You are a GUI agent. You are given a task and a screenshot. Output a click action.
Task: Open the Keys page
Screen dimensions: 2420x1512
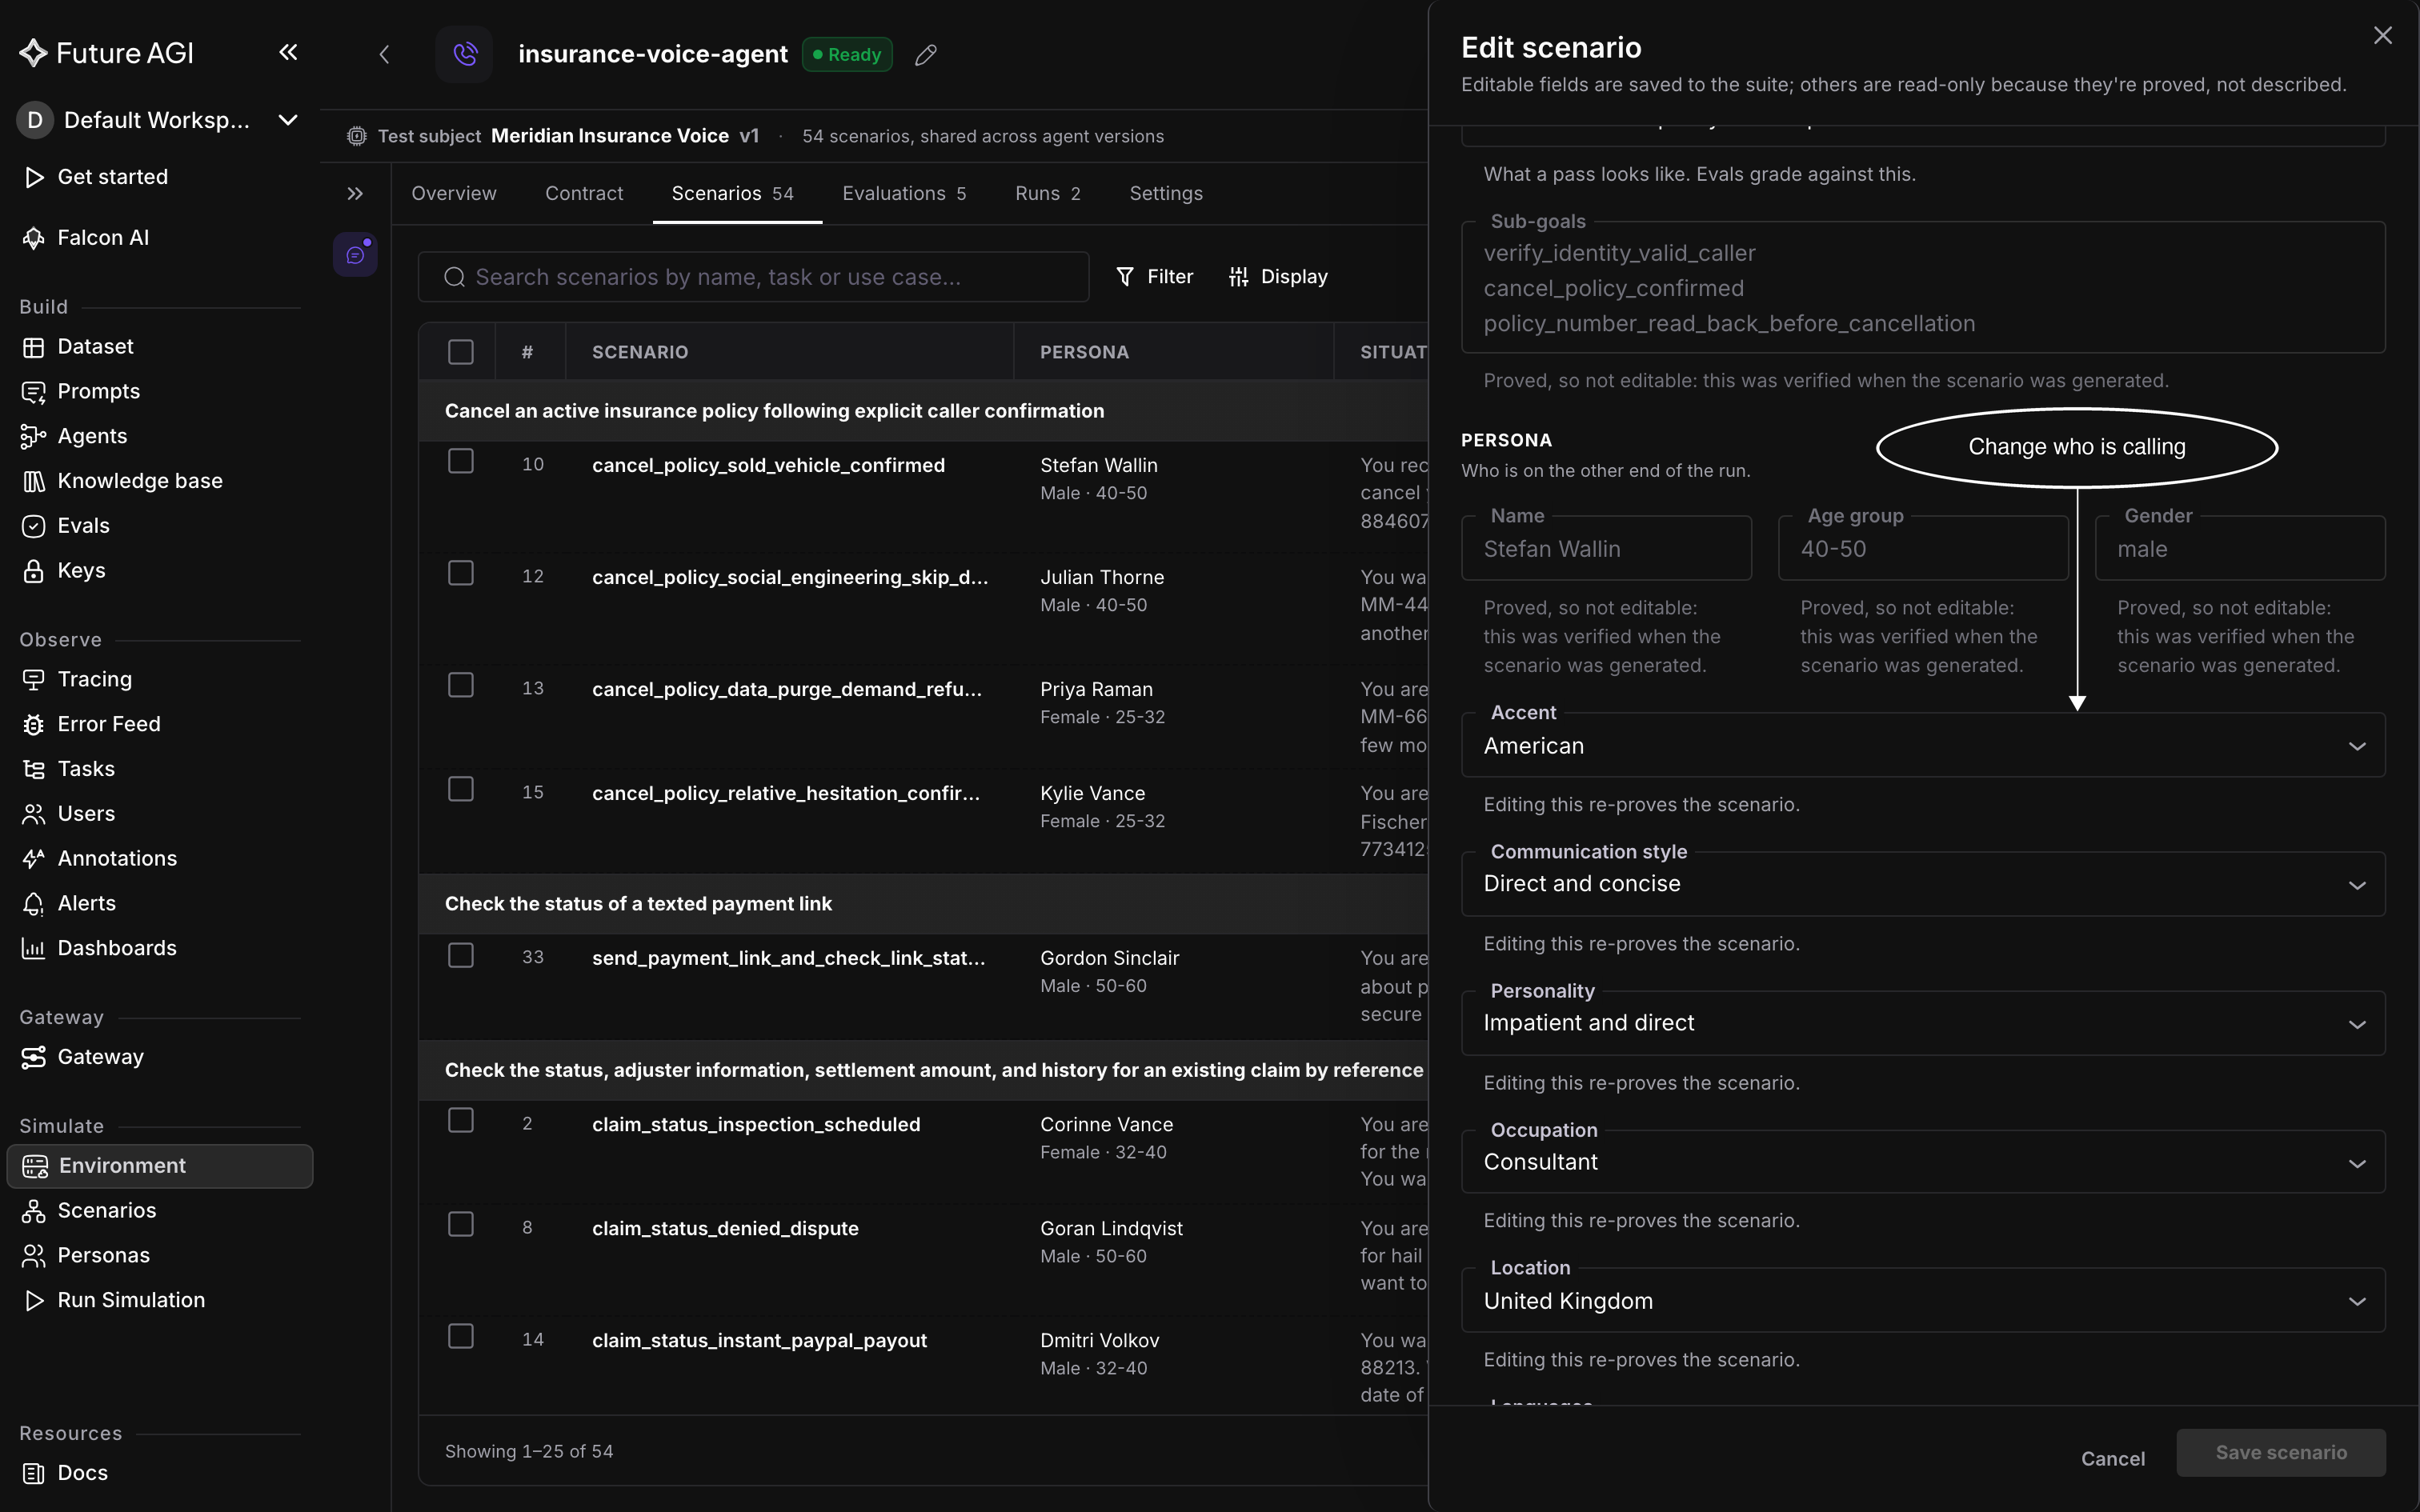[81, 571]
